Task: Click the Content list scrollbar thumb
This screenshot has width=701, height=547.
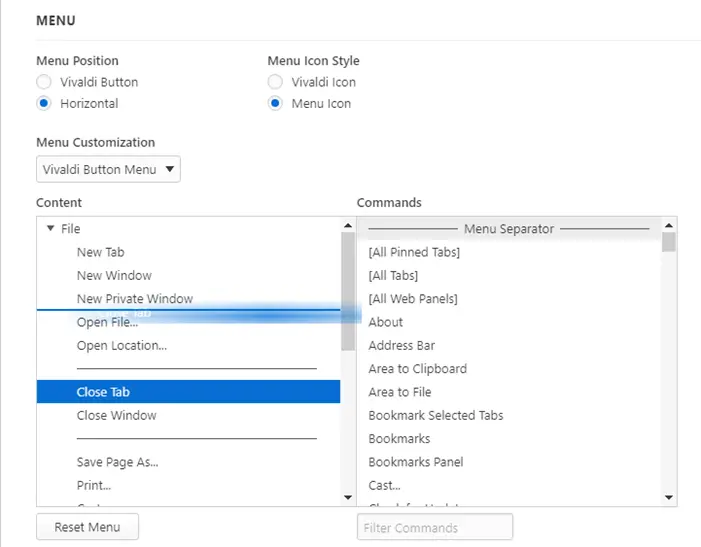Action: pyautogui.click(x=348, y=291)
